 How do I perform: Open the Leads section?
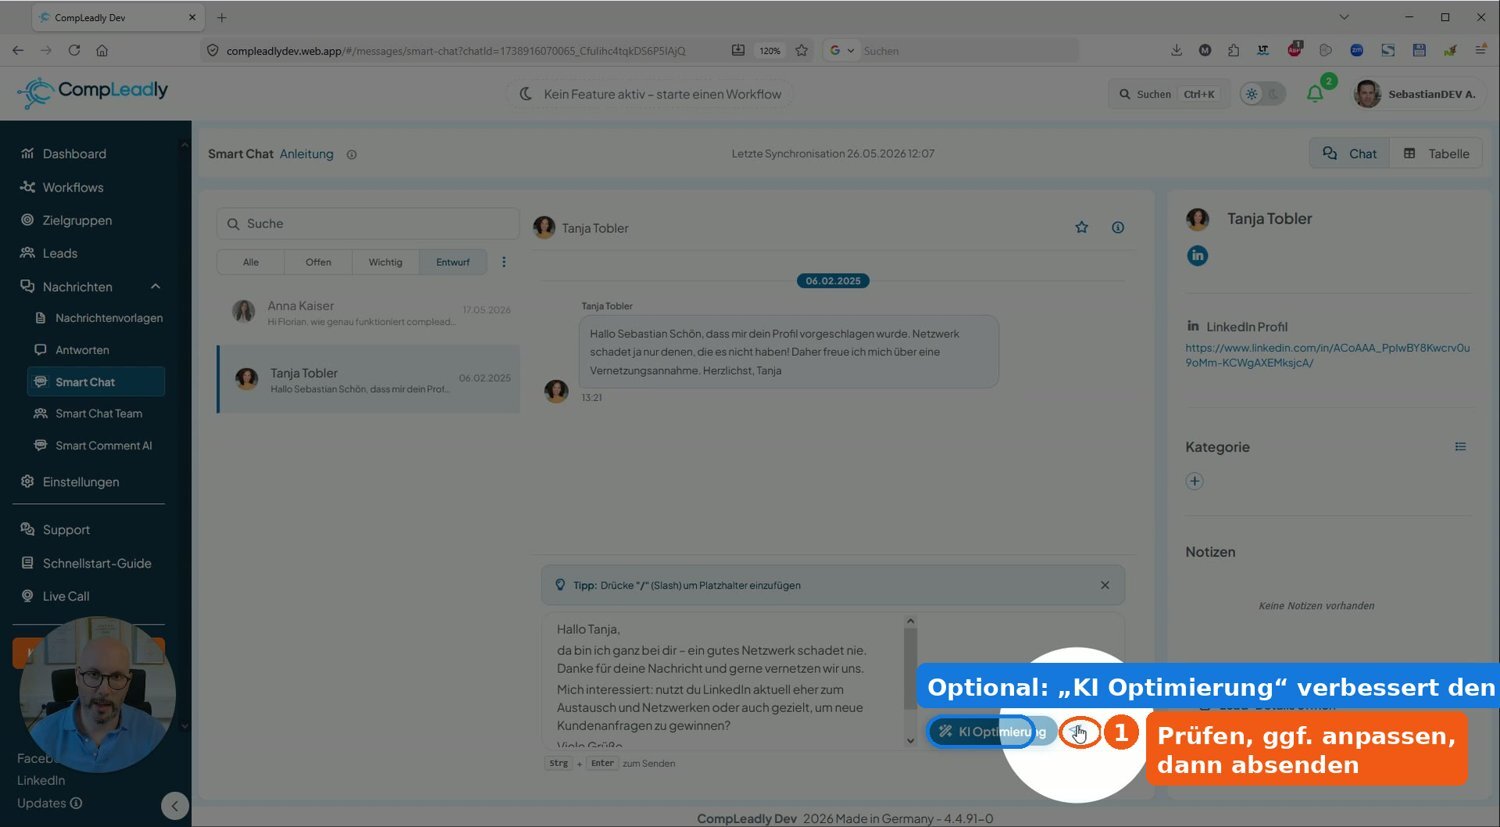[x=59, y=253]
